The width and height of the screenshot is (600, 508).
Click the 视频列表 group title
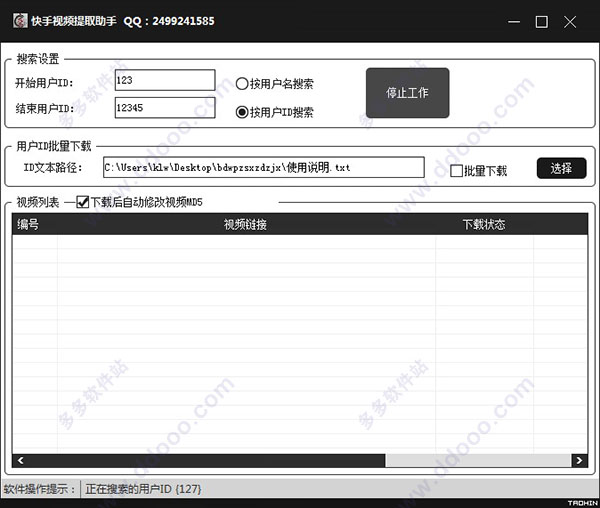(x=38, y=202)
